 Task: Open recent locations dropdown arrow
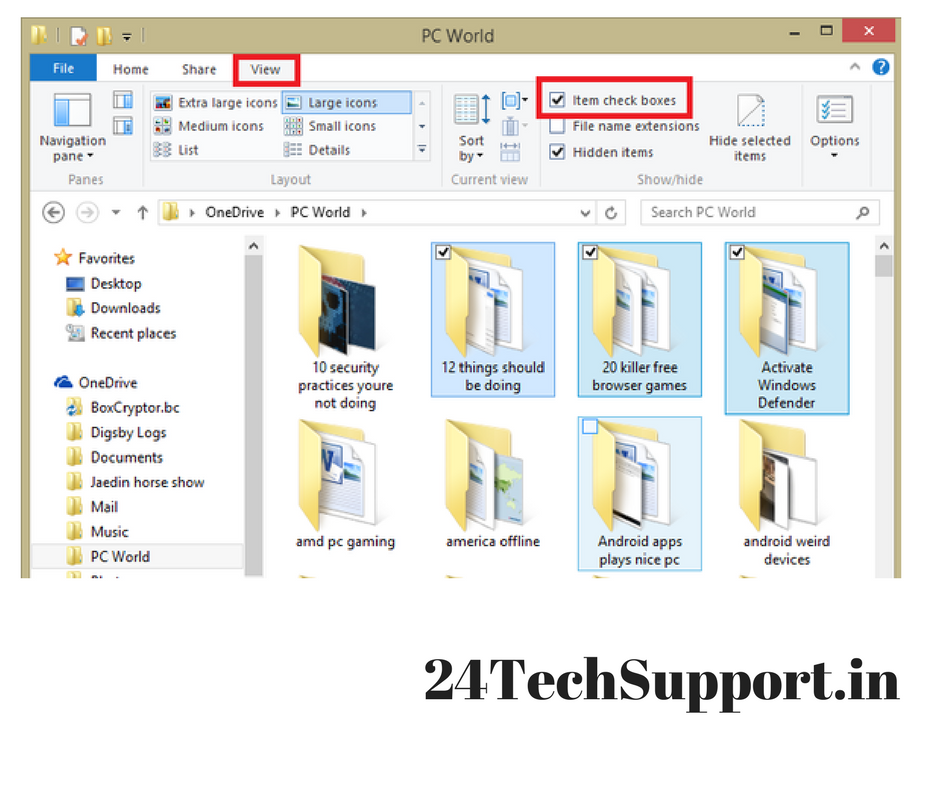tap(116, 213)
